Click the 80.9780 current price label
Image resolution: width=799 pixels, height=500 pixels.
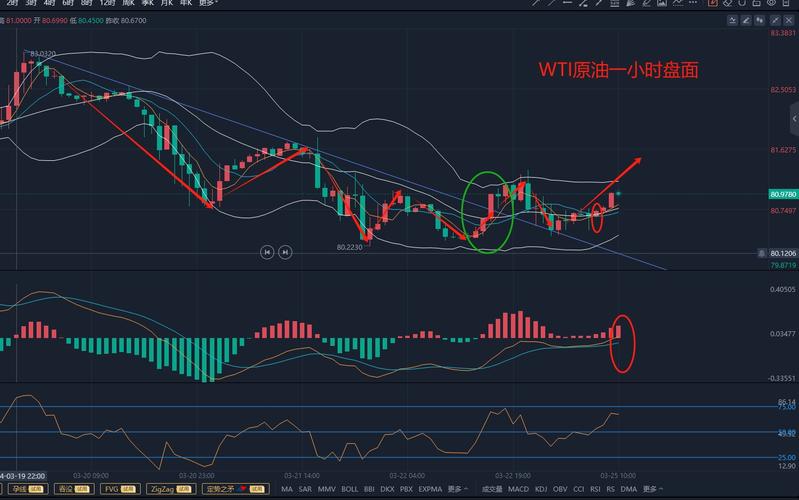(x=783, y=194)
